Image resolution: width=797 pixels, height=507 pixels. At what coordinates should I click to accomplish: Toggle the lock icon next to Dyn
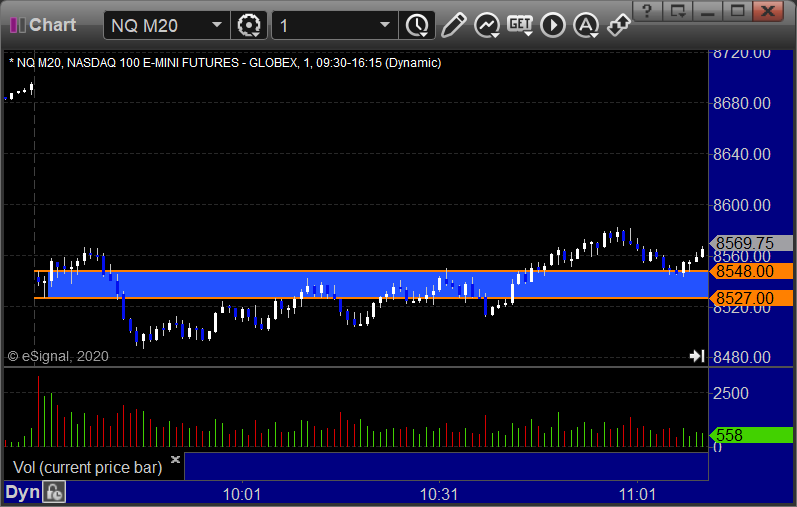54,492
